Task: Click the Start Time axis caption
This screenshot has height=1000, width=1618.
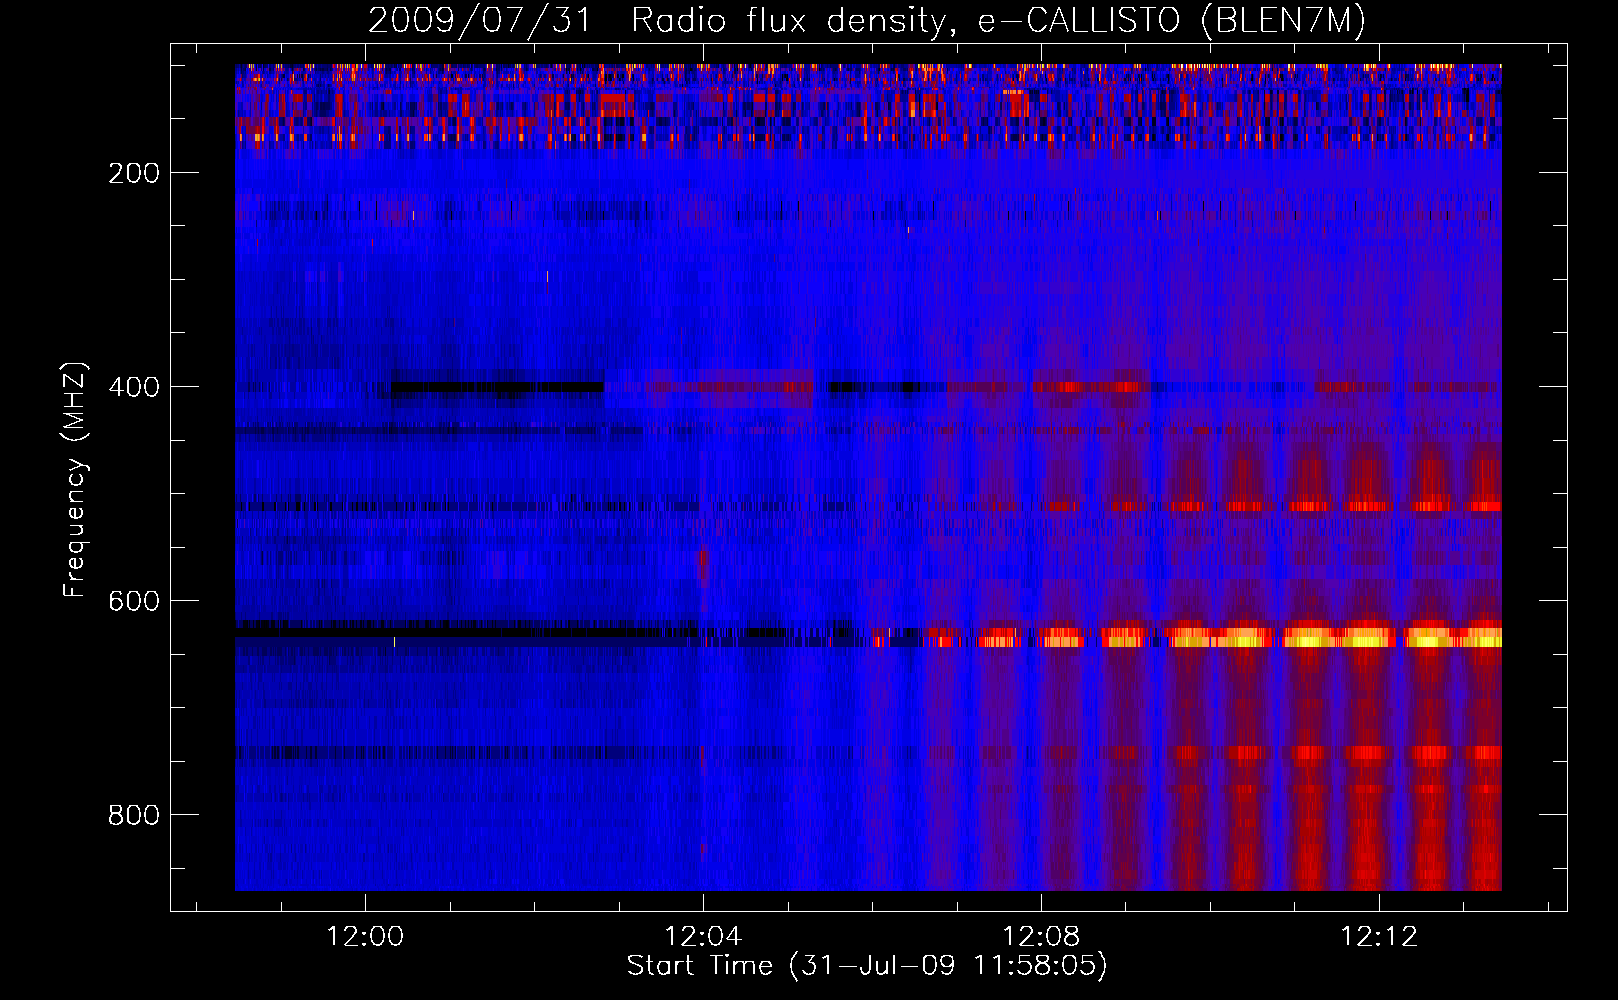Action: [867, 966]
